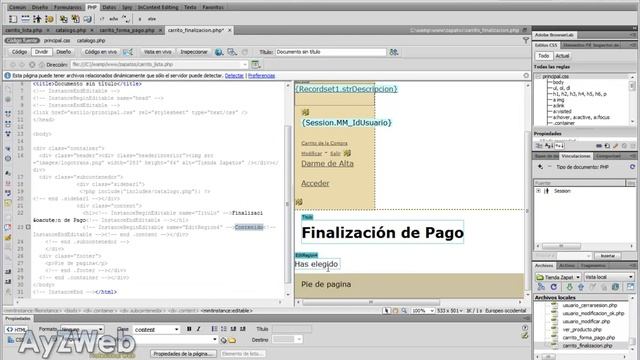Select .container rule in CSS list
Image resolution: width=640 pixels, height=360 pixels.
(x=564, y=123)
